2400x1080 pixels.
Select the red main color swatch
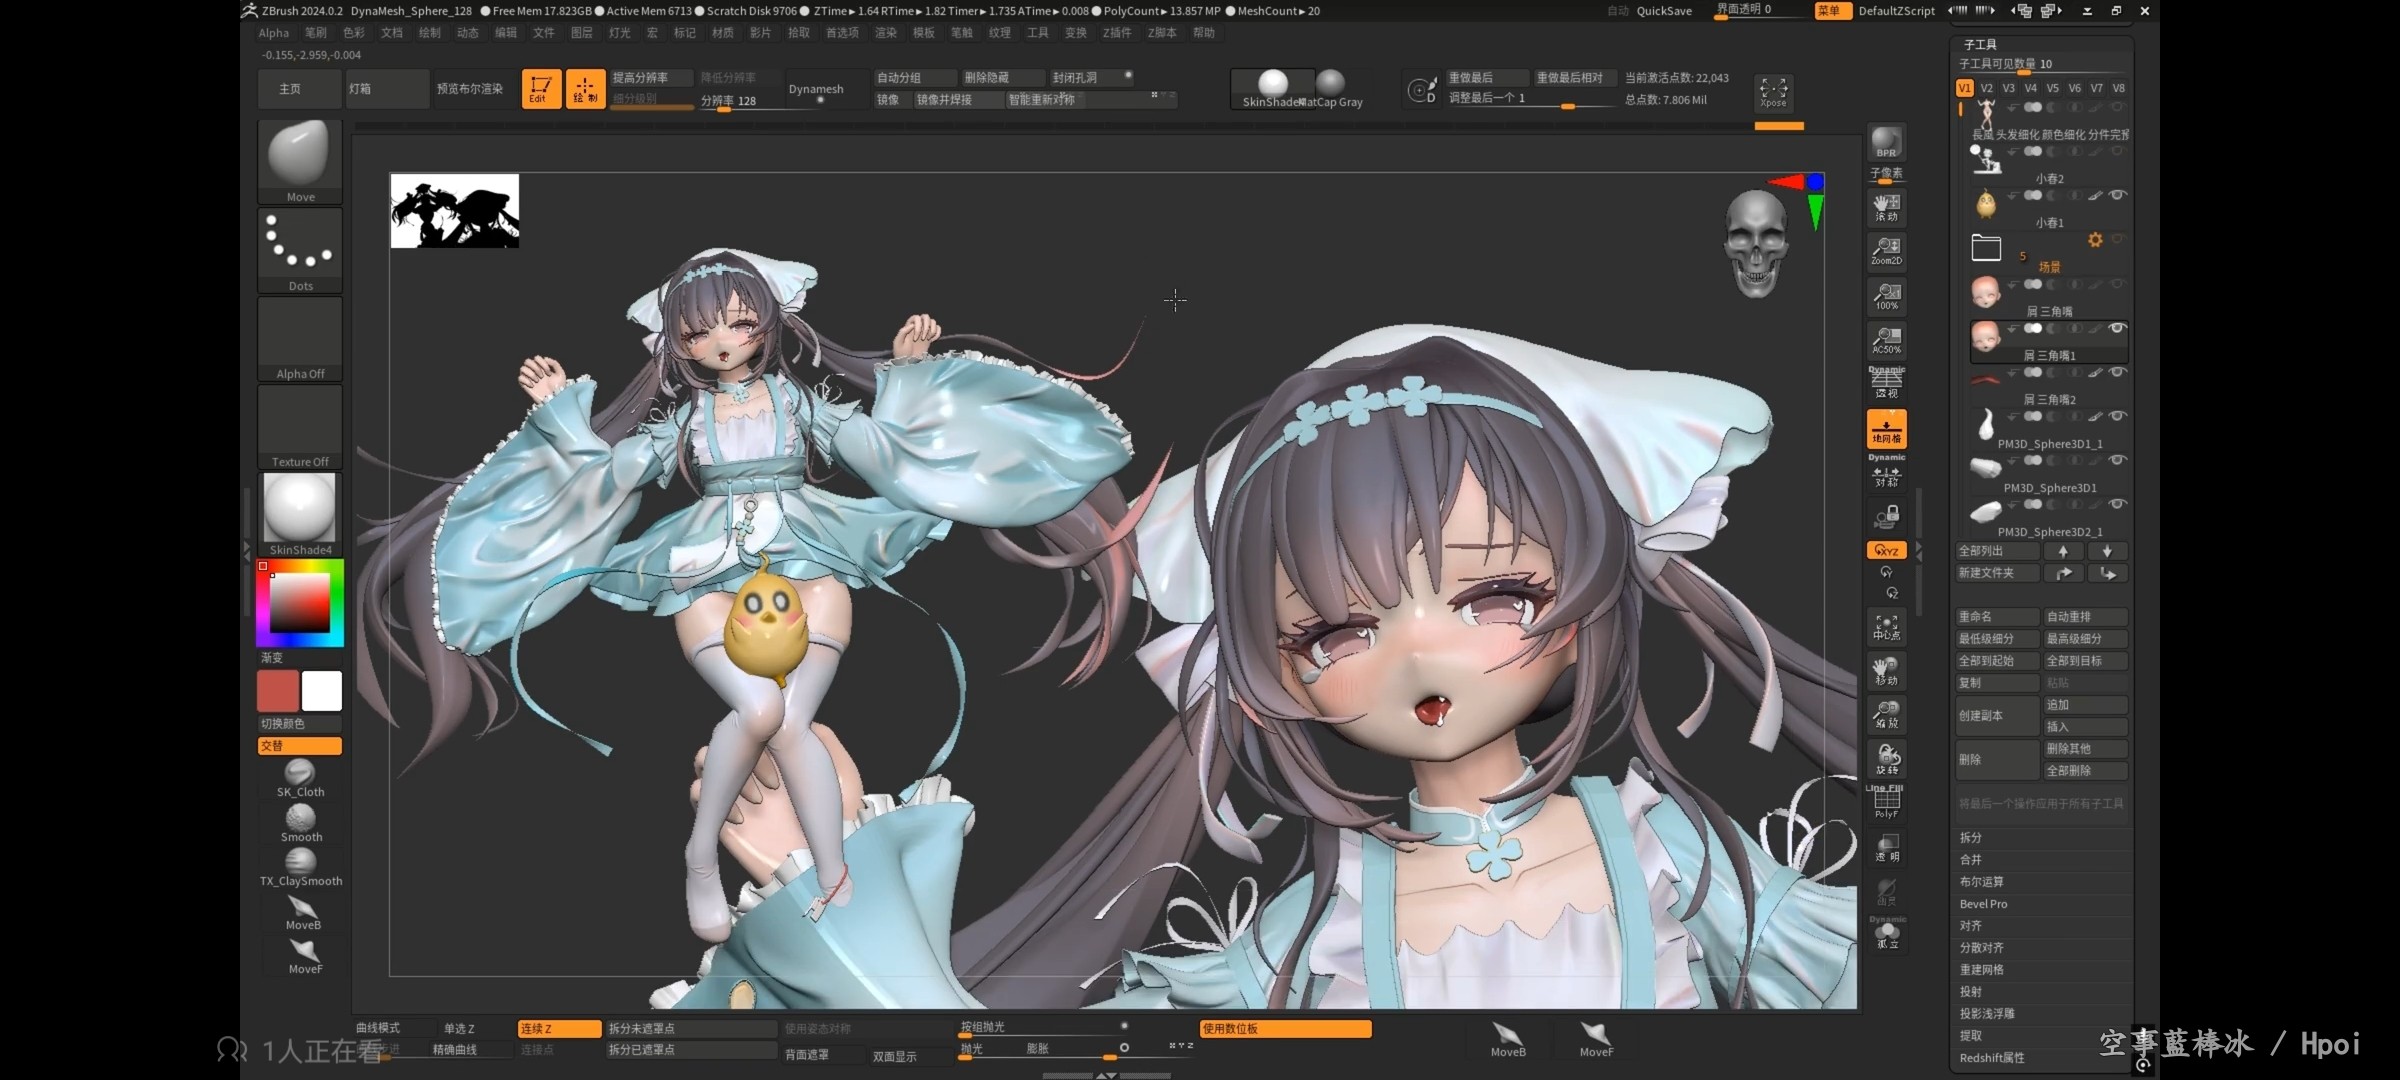tap(278, 690)
